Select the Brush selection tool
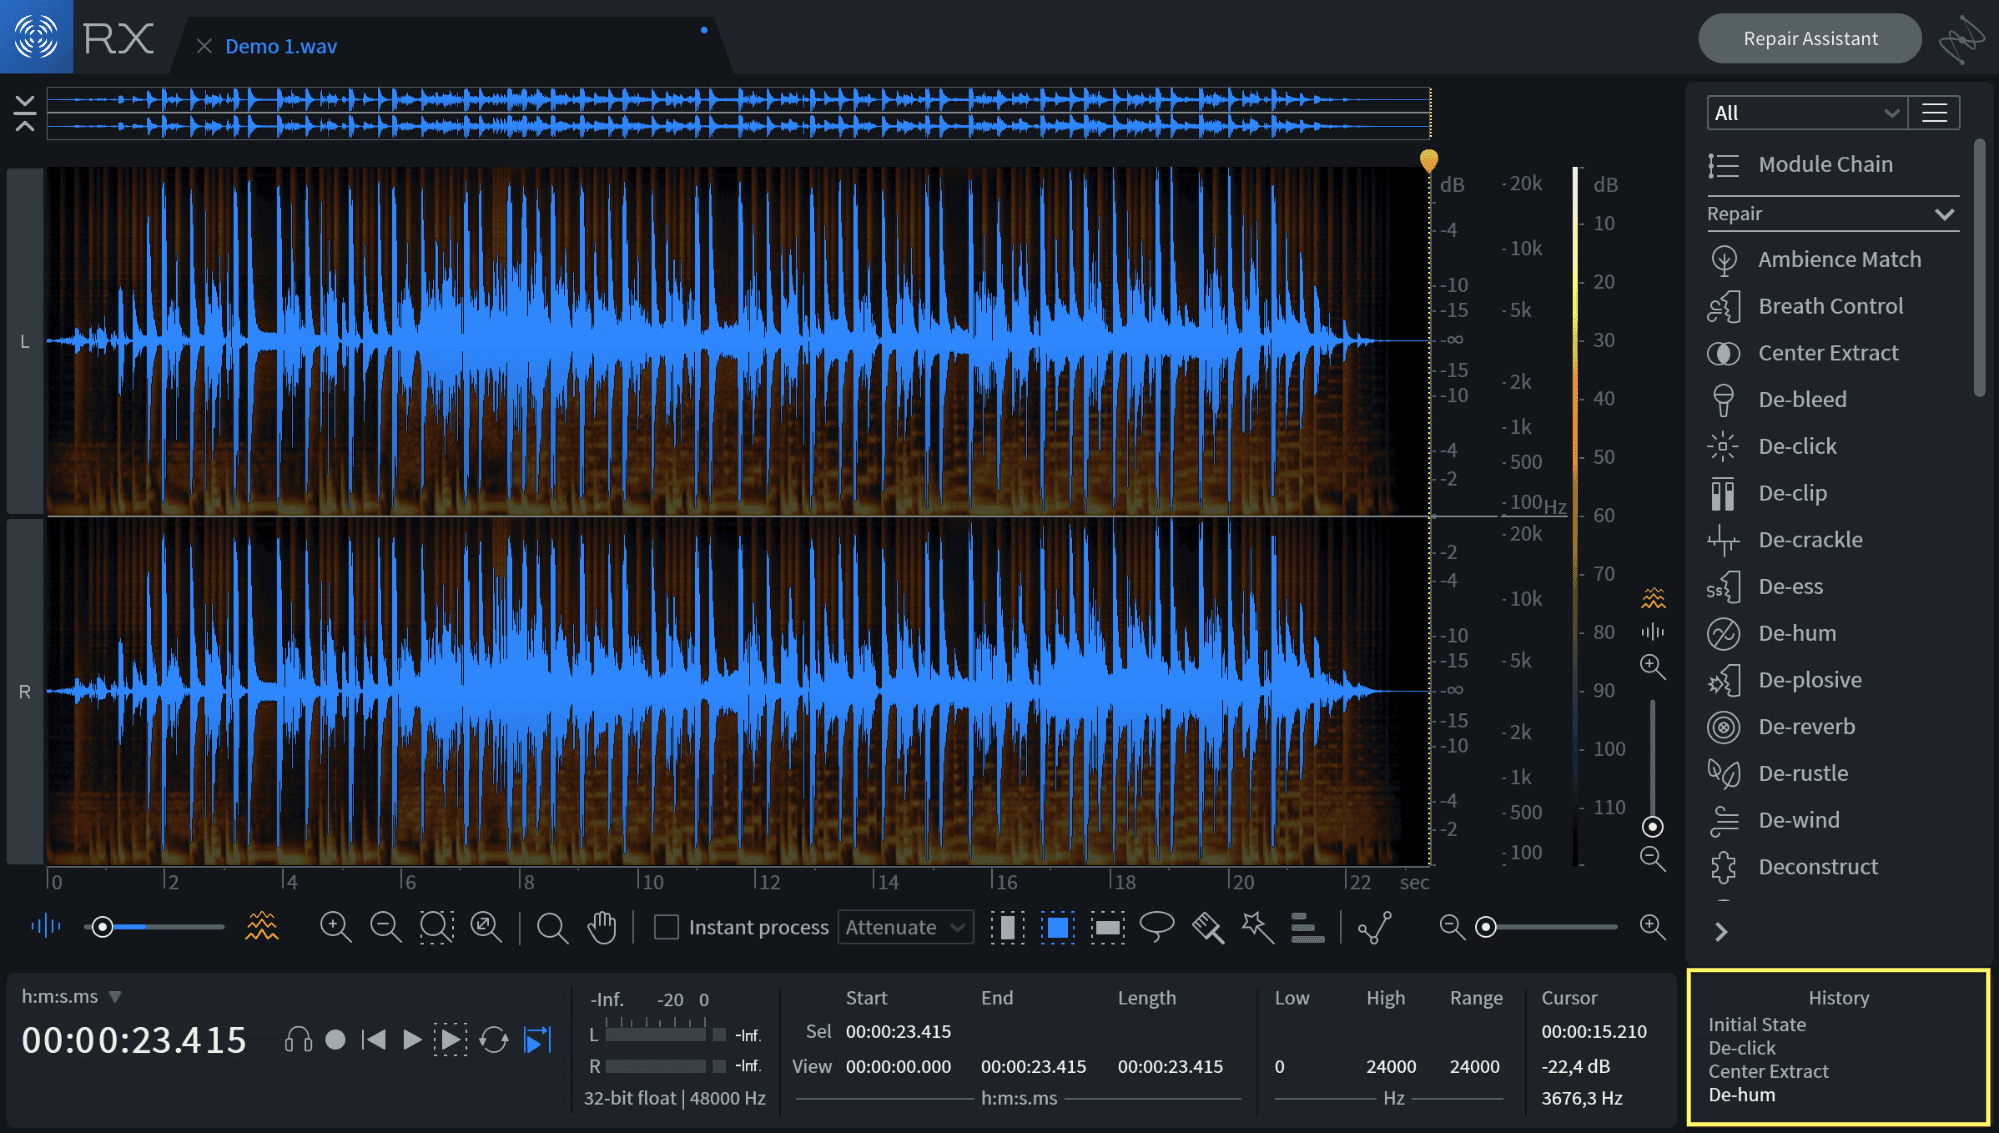1999x1133 pixels. click(1208, 928)
